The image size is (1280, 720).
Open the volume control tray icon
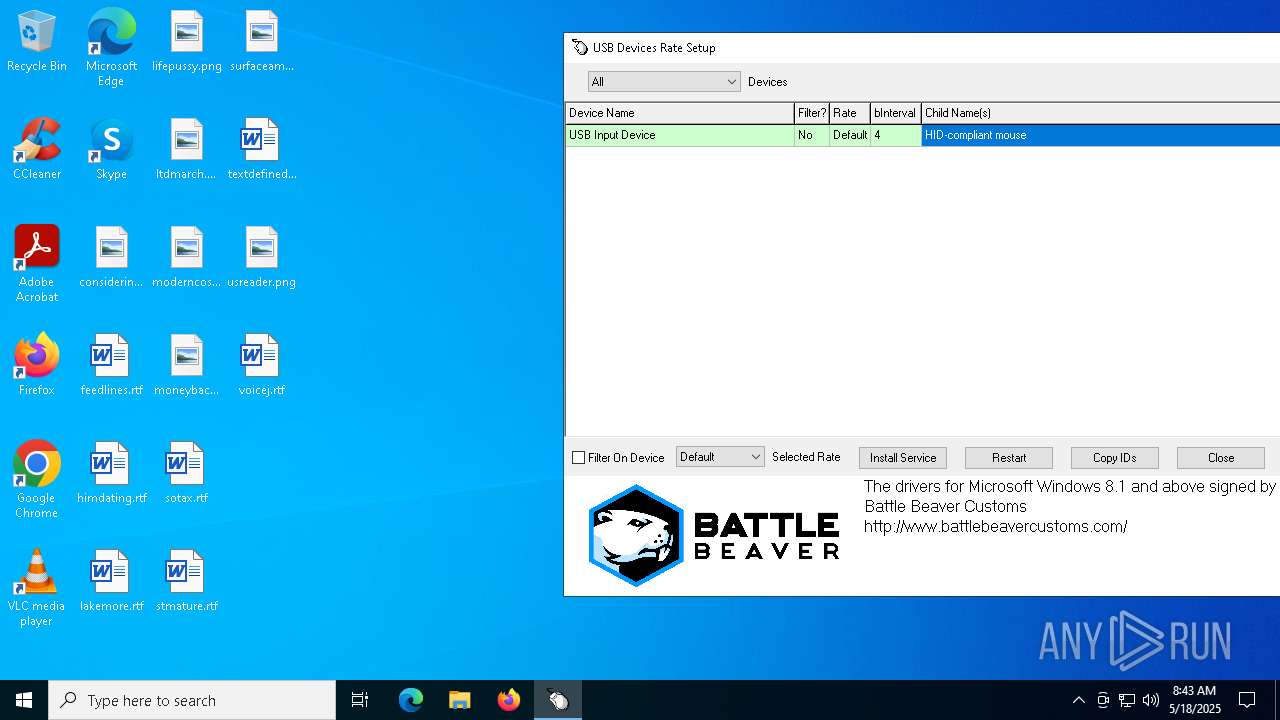pyautogui.click(x=1151, y=700)
